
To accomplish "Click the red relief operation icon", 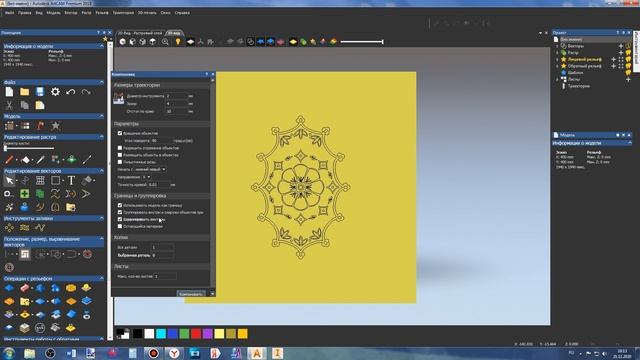I will pos(24,288).
